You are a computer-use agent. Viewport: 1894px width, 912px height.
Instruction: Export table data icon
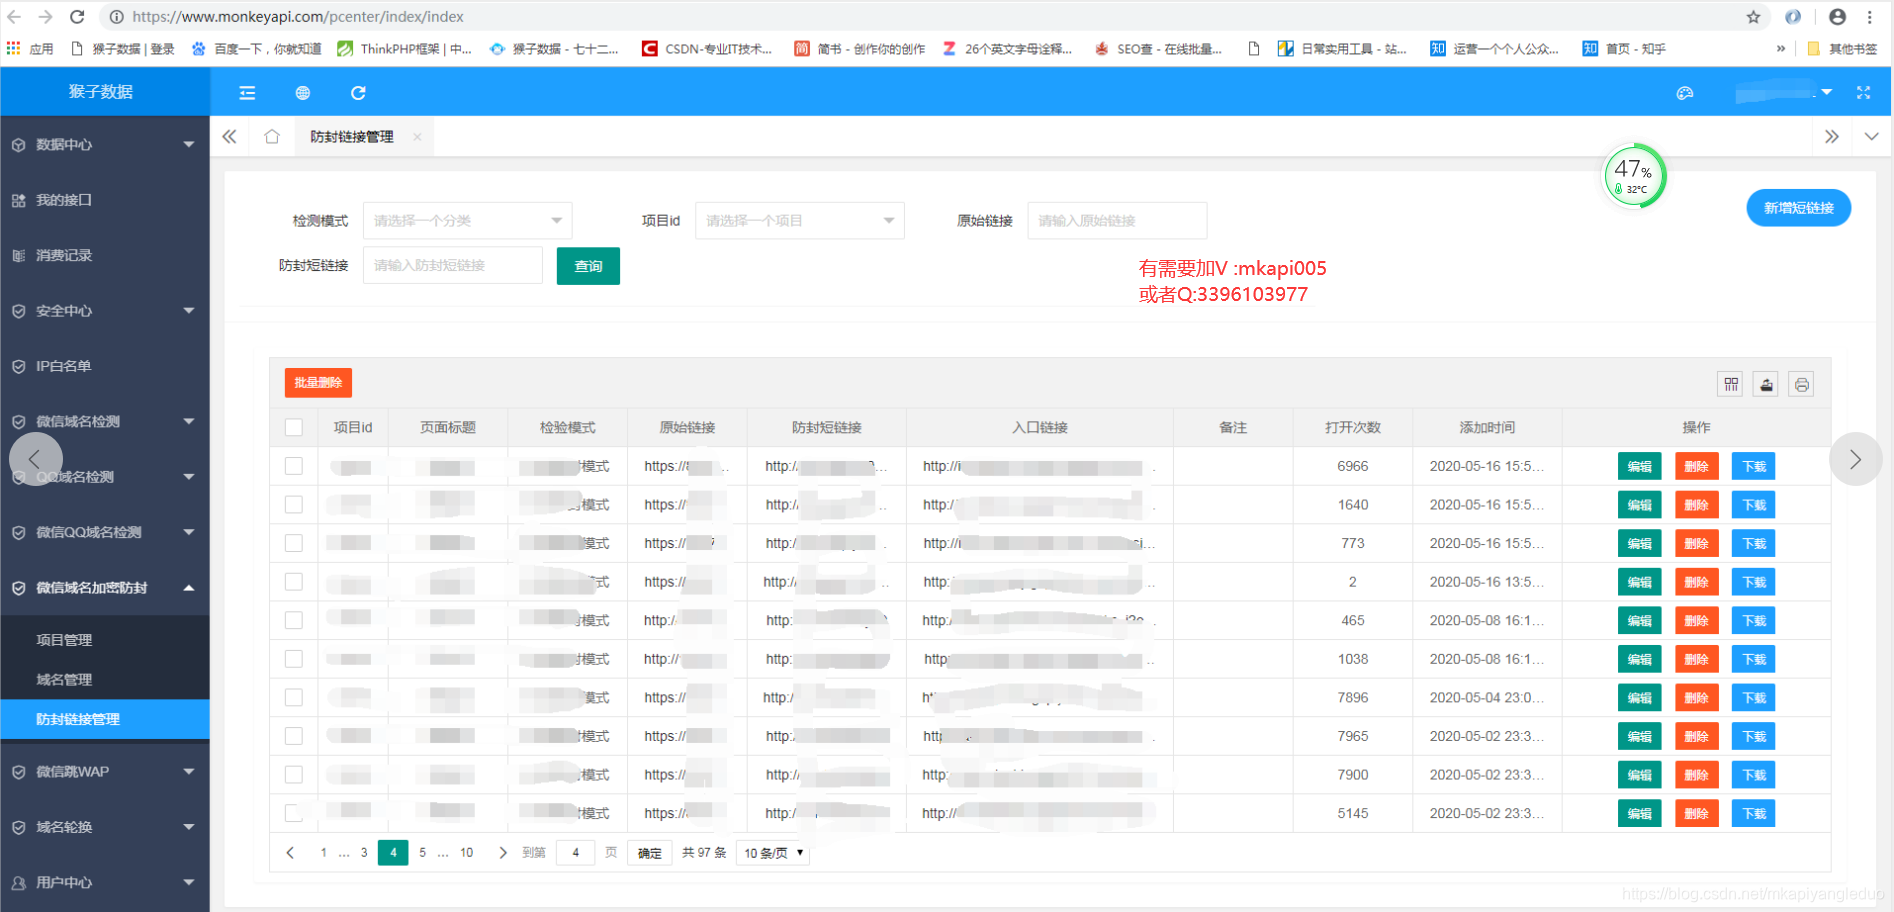pos(1766,384)
